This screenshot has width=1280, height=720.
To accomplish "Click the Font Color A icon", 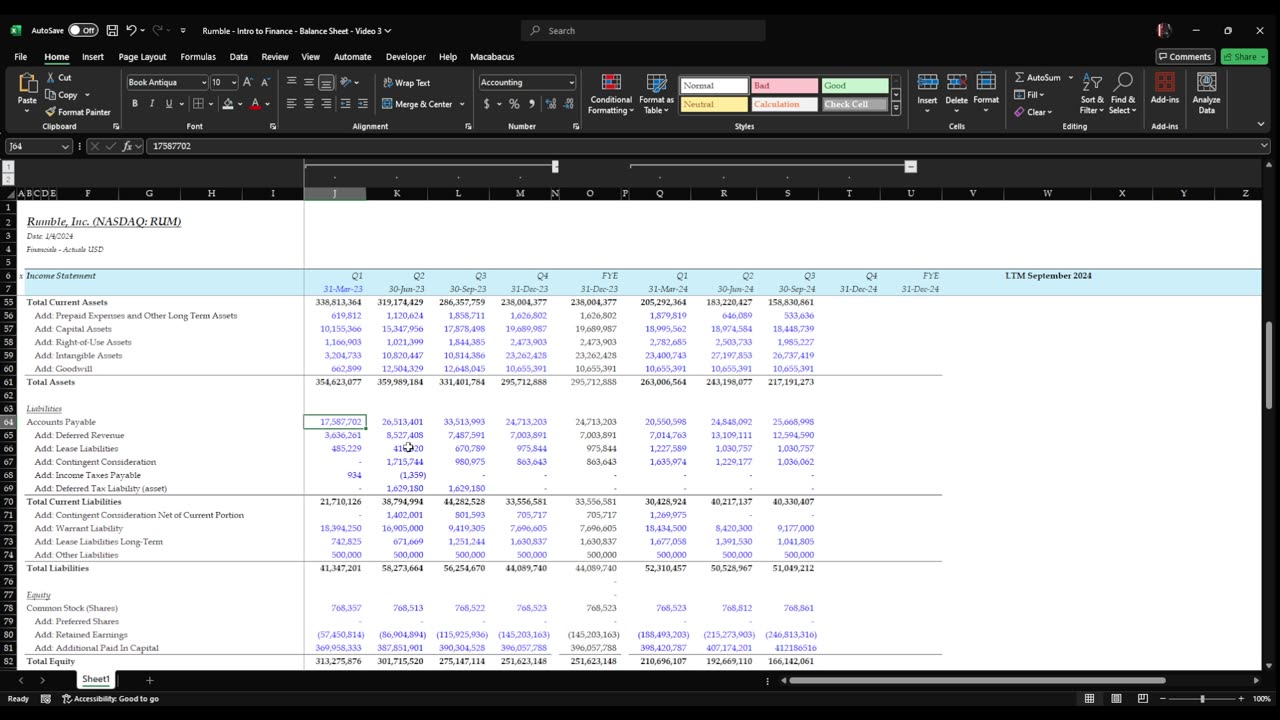I will [x=256, y=104].
